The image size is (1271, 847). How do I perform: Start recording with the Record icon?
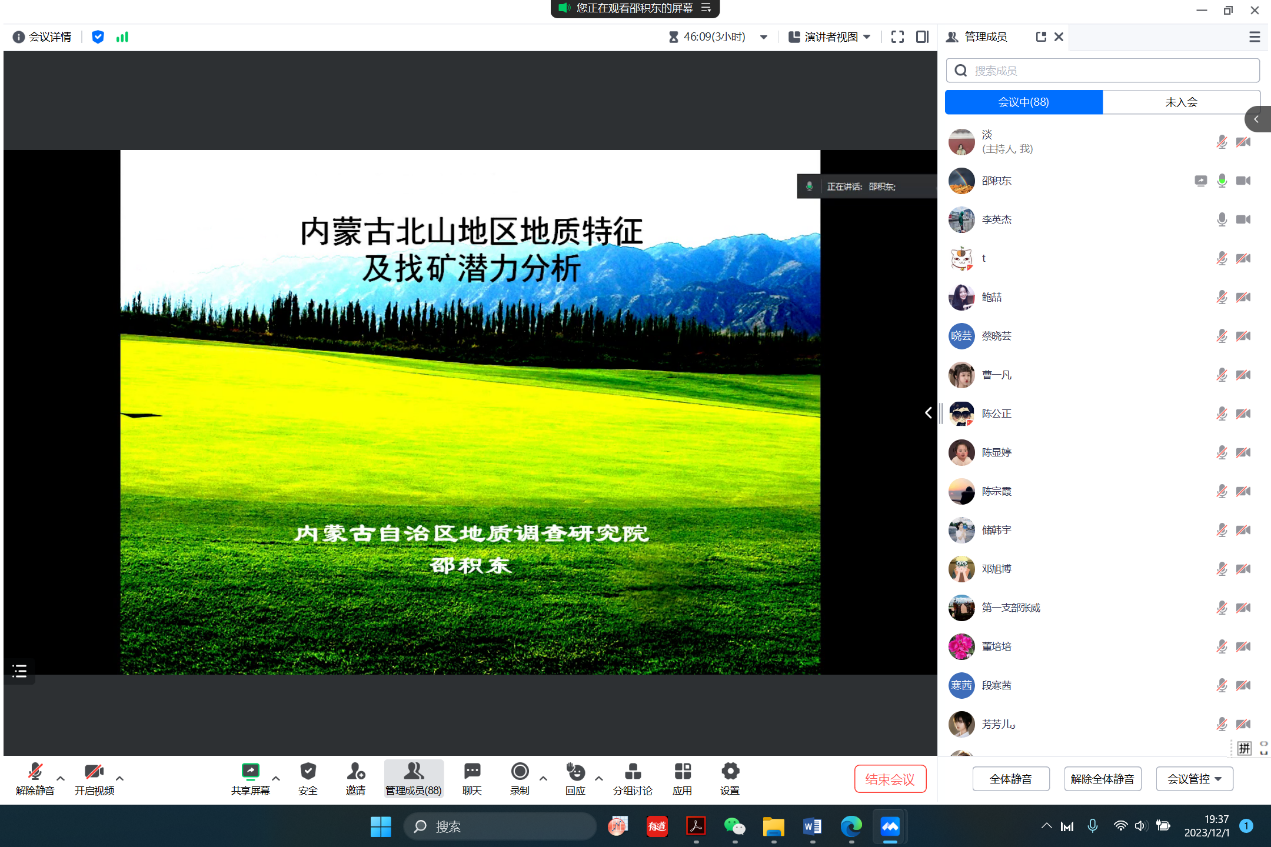(x=520, y=773)
